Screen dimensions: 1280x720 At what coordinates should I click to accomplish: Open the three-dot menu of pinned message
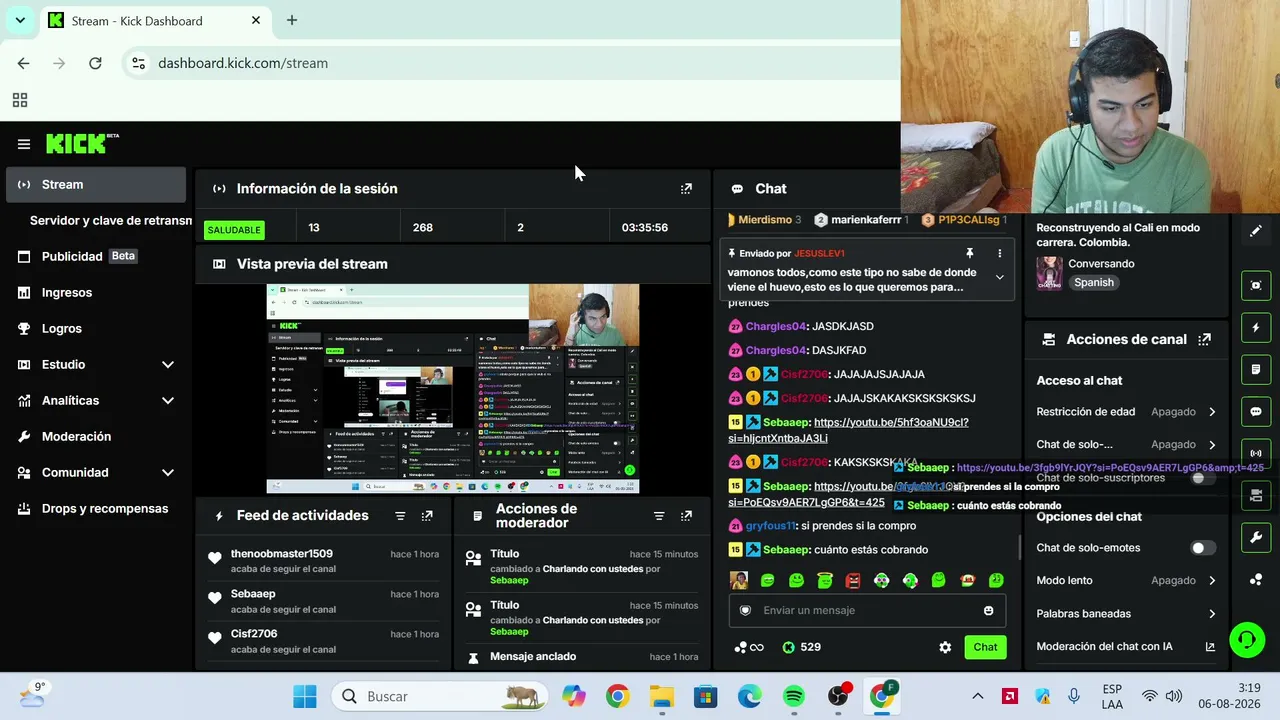tap(999, 254)
